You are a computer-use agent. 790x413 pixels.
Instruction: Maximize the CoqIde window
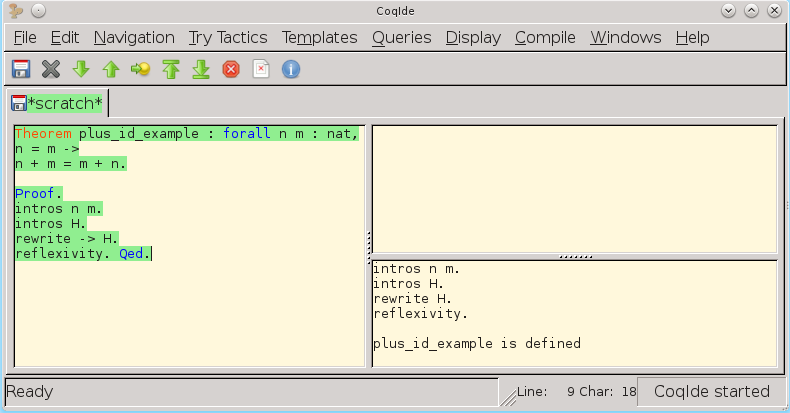point(751,11)
